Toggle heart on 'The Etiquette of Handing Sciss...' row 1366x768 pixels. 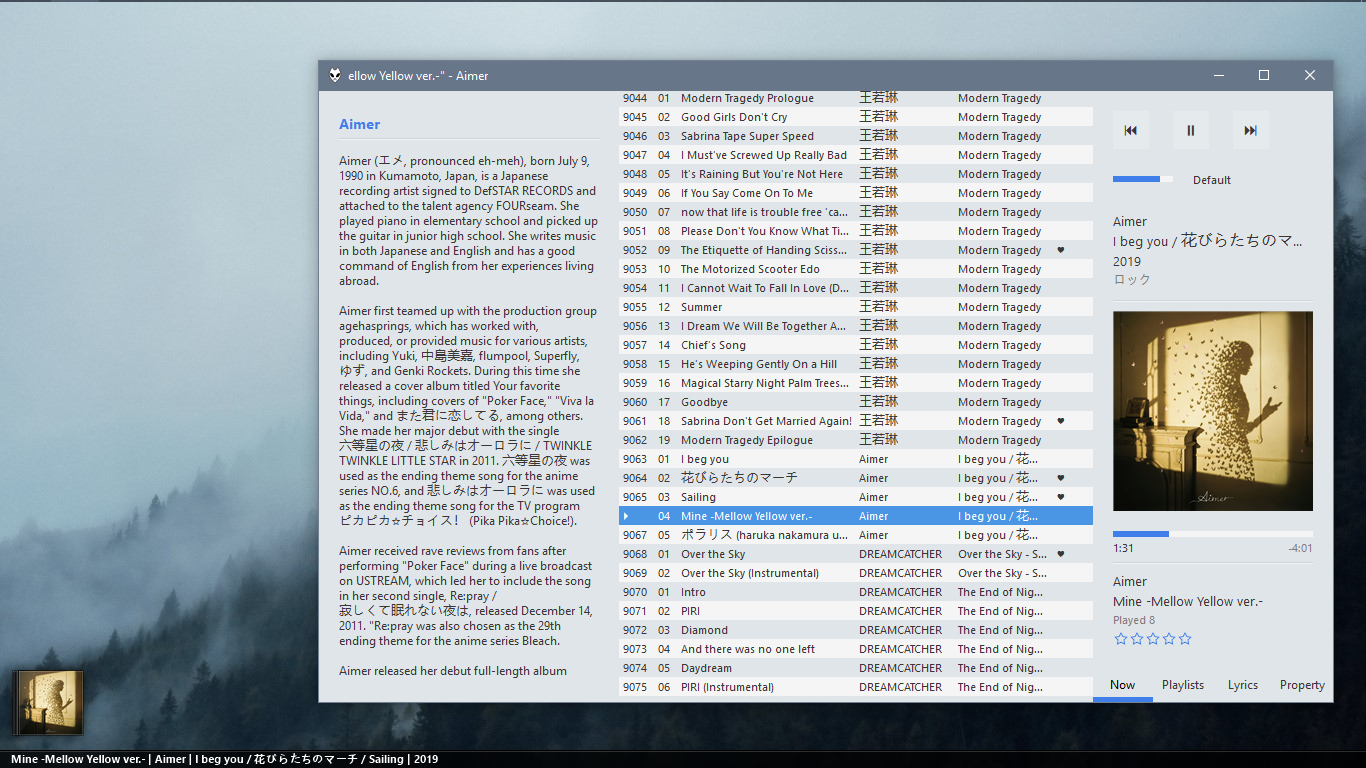[x=1061, y=250]
